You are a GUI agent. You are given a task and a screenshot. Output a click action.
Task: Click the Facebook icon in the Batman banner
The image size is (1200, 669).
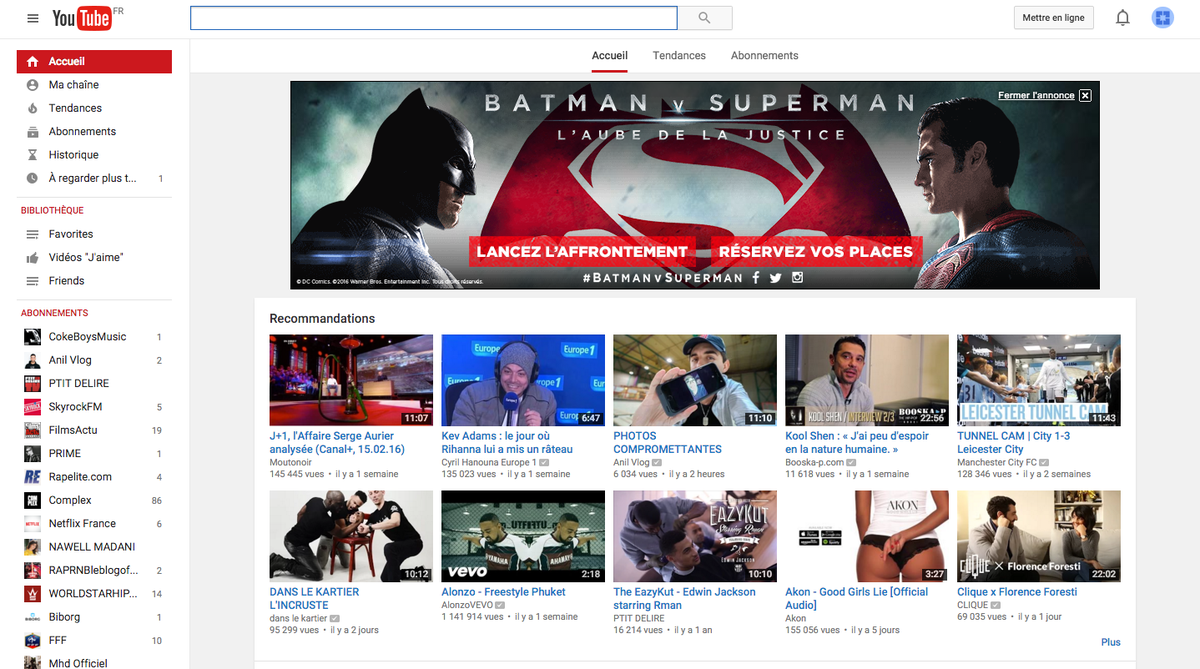(x=756, y=277)
